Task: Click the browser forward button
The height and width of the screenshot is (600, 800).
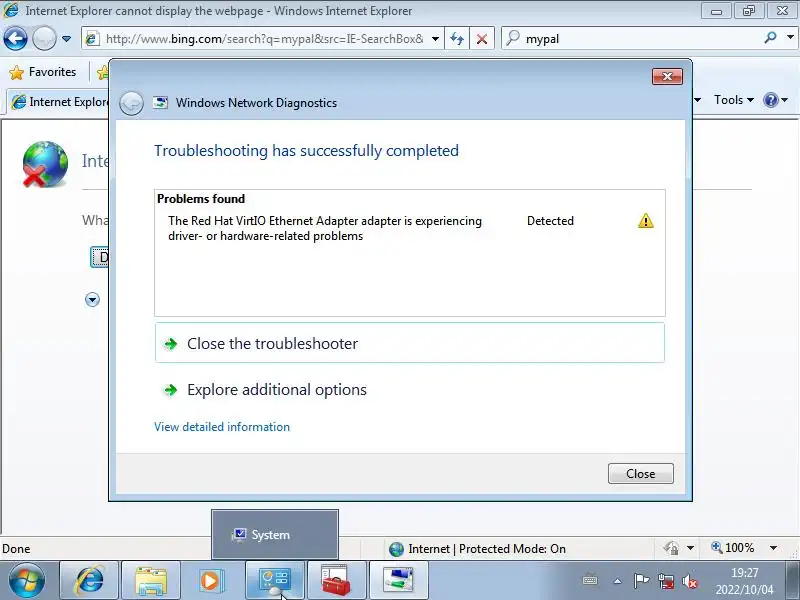Action: (44, 38)
